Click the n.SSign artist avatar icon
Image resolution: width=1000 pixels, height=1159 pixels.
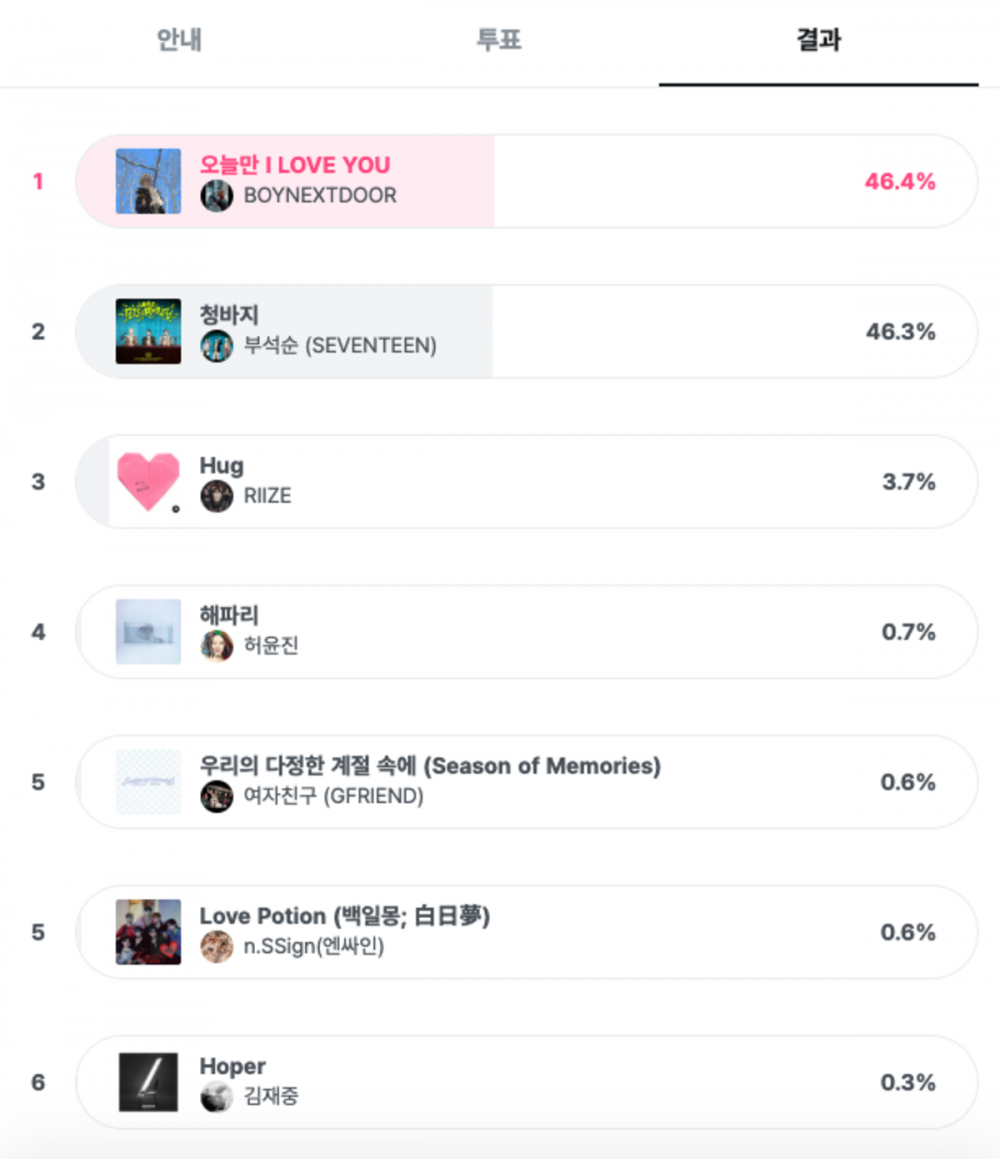coord(217,946)
